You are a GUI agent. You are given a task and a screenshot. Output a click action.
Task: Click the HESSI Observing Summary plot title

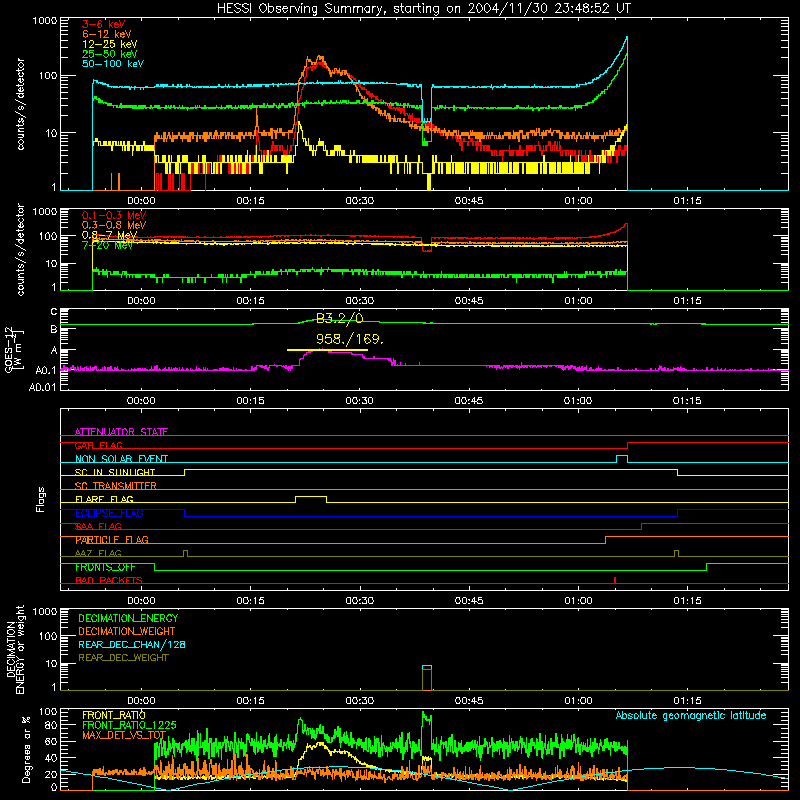424,9
